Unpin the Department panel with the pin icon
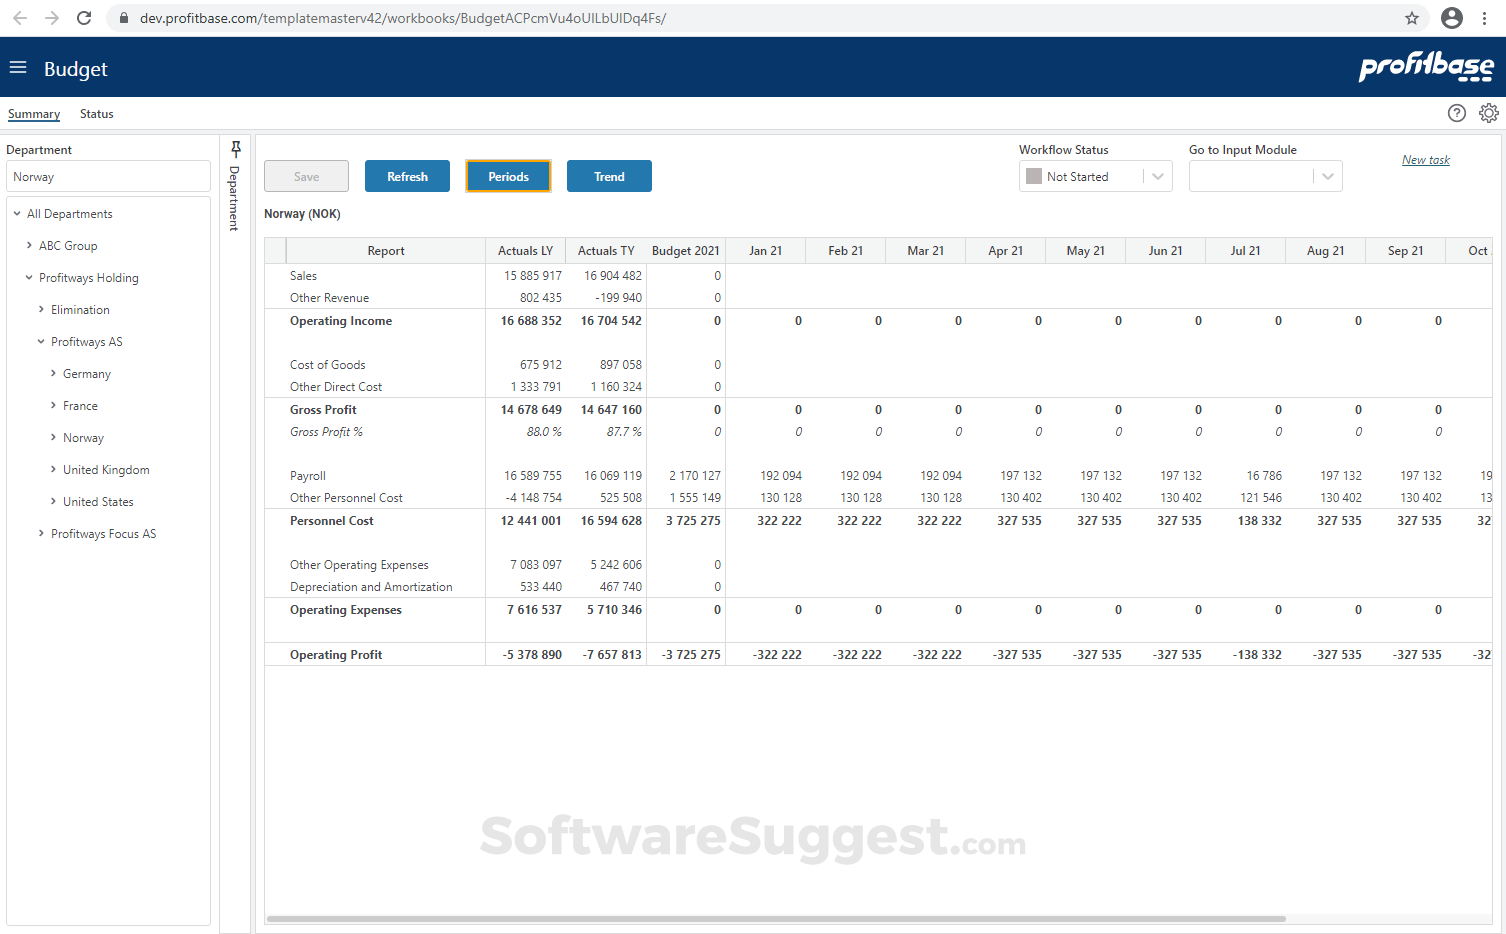The image size is (1506, 934). coord(235,148)
